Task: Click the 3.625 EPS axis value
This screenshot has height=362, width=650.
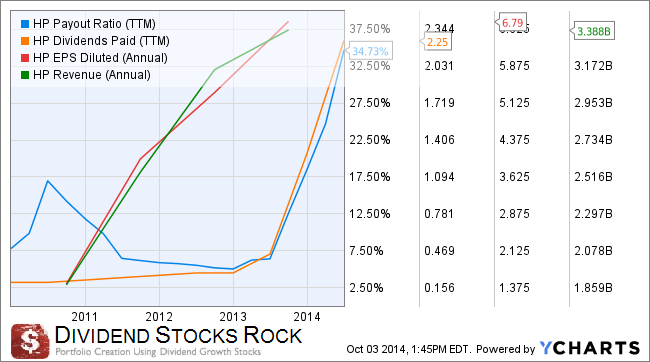Action: click(514, 177)
